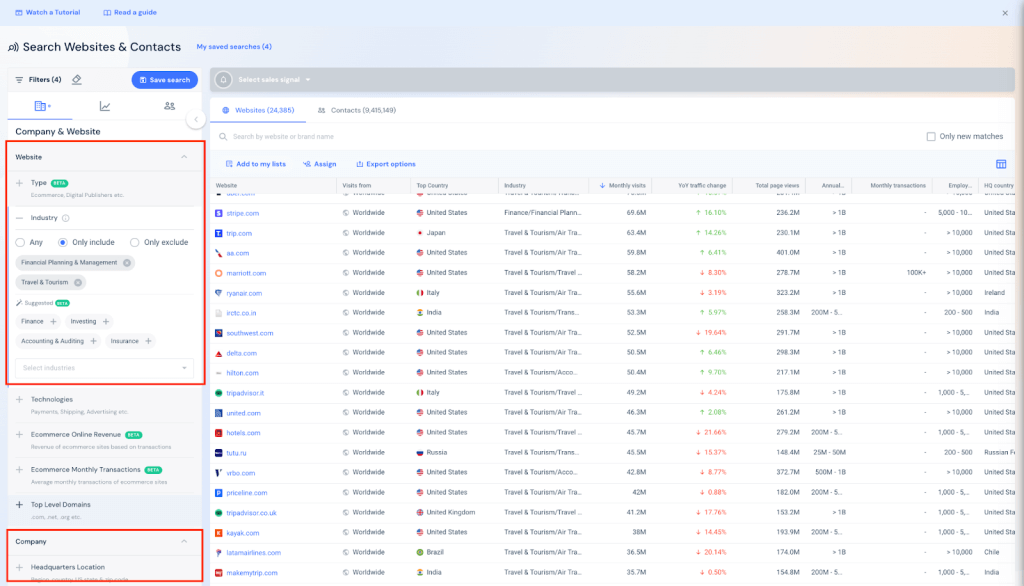Viewport: 1024px width, 586px height.
Task: Open the contacts people filter icon tab
Action: tap(169, 106)
